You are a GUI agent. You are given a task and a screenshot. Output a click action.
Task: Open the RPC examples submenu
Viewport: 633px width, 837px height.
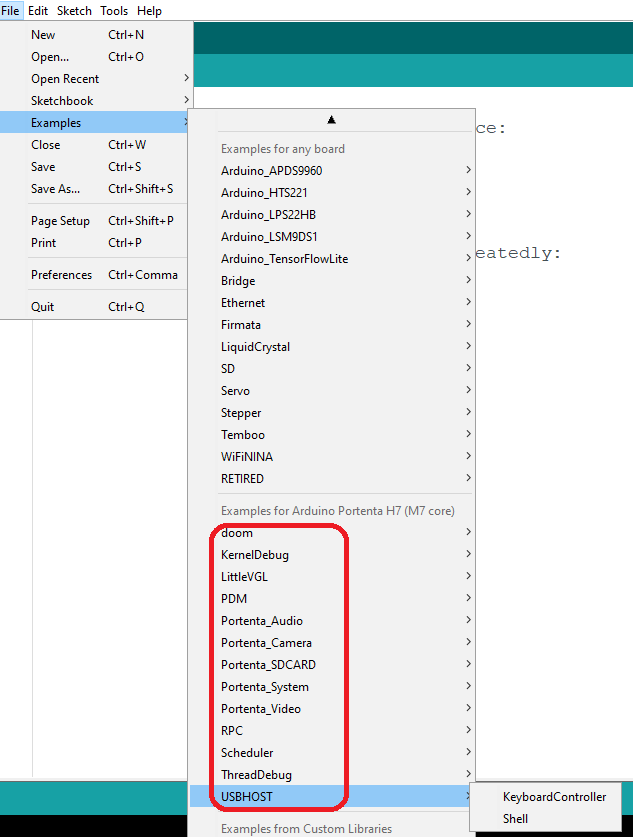point(332,730)
